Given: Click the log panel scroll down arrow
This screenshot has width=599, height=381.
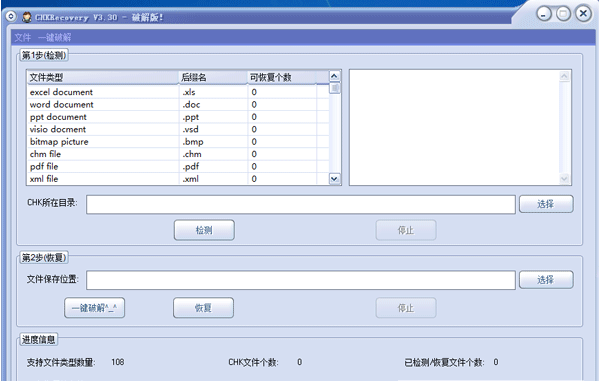Looking at the screenshot, I should click(564, 178).
